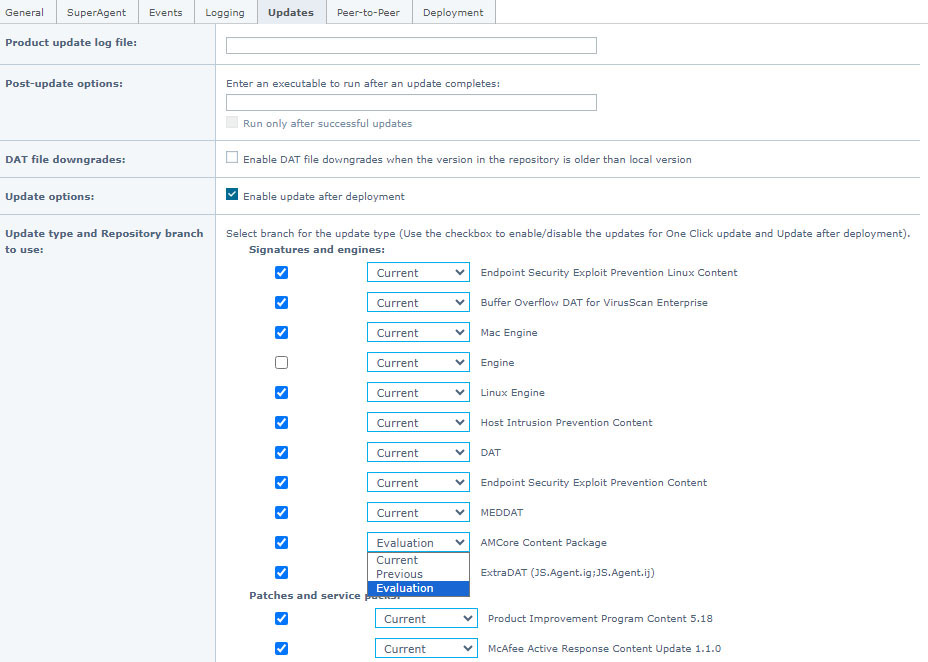The height and width of the screenshot is (662, 928).
Task: Uncheck McAfee Active Response Content Update 1.1.0
Action: (x=281, y=648)
